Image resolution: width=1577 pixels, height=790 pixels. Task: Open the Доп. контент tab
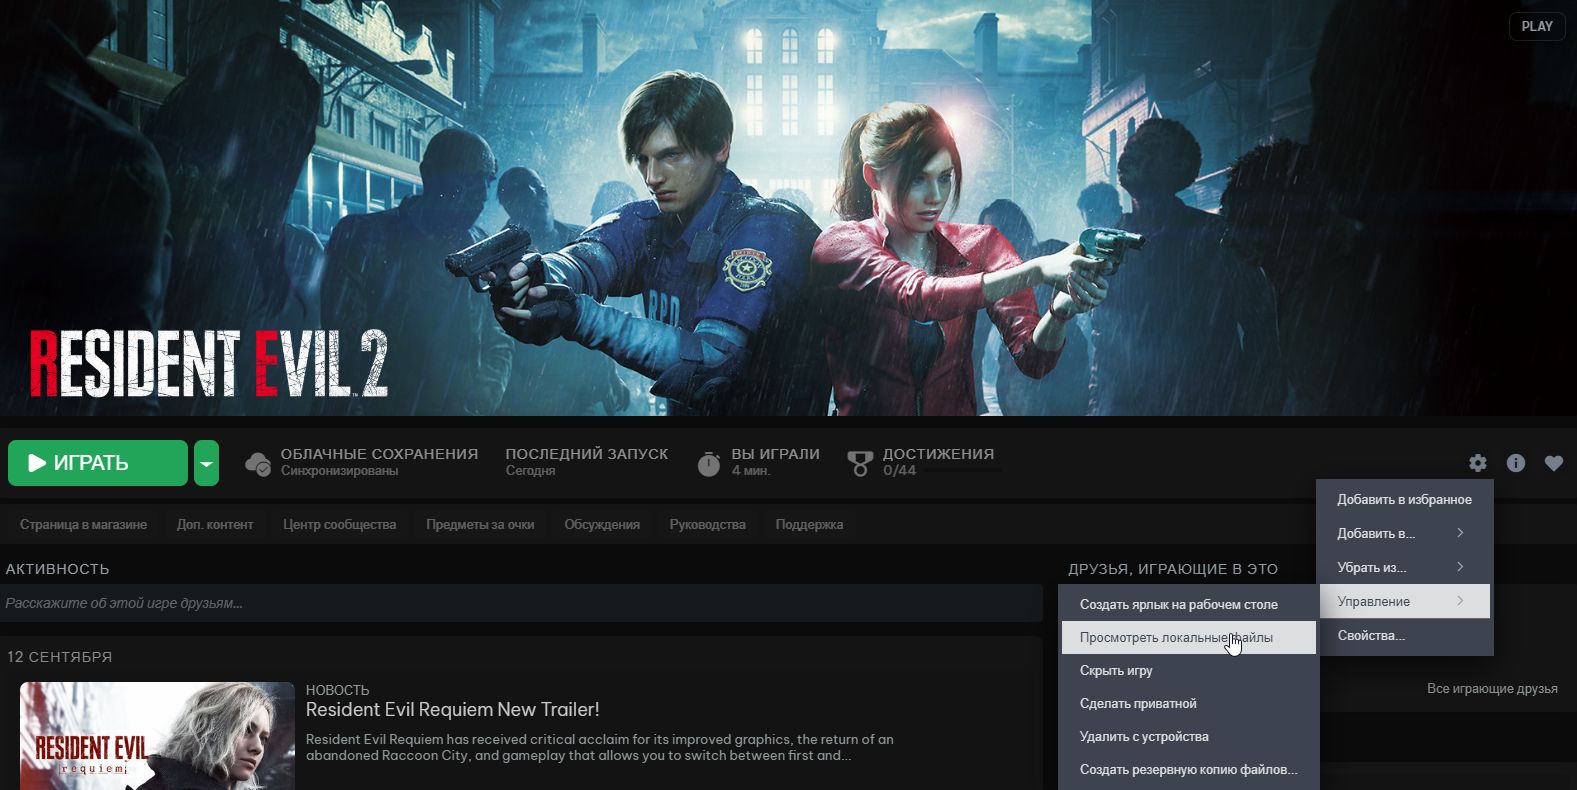pyautogui.click(x=215, y=524)
